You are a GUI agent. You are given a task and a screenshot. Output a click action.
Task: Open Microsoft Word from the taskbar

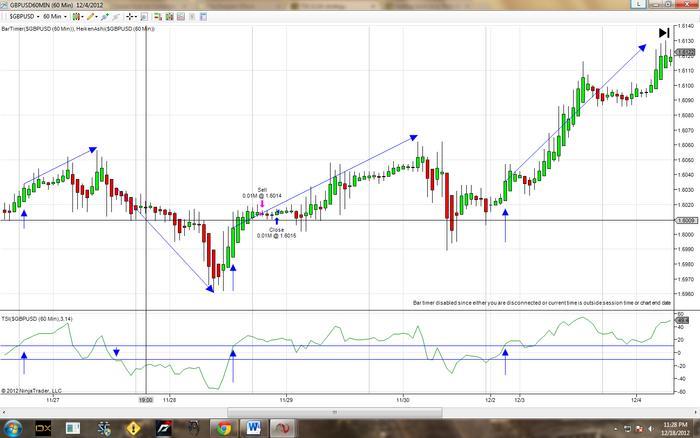click(254, 429)
